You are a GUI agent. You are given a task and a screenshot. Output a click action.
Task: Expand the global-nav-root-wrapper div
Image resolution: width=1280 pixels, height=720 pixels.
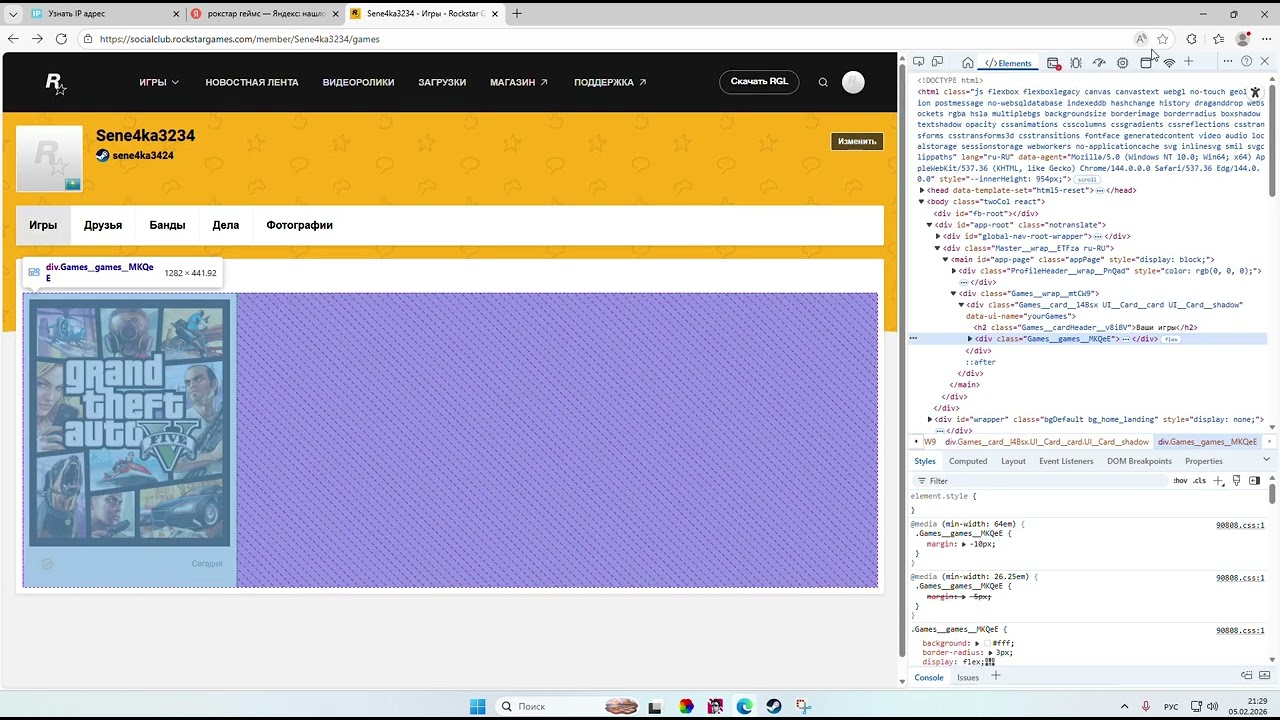938,237
